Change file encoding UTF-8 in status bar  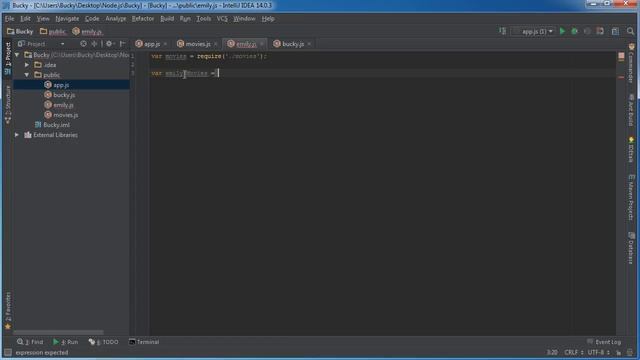599,353
